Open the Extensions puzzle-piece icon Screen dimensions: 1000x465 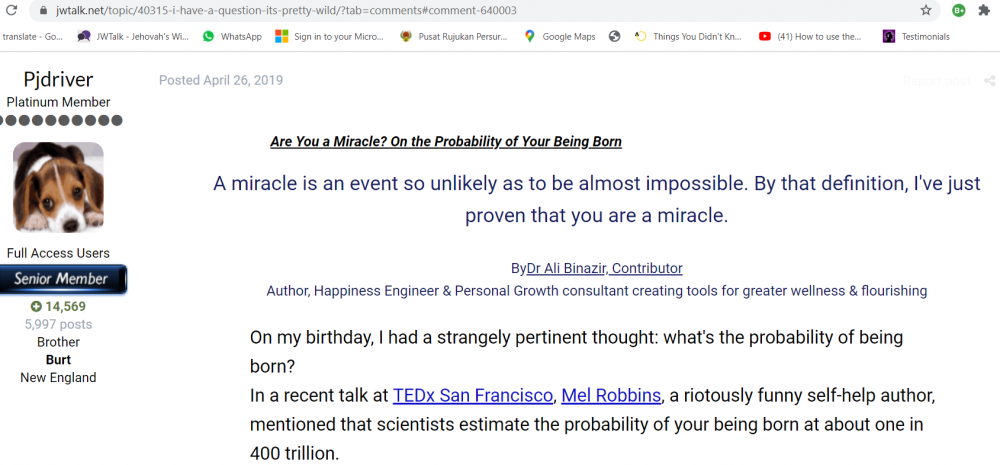(985, 10)
